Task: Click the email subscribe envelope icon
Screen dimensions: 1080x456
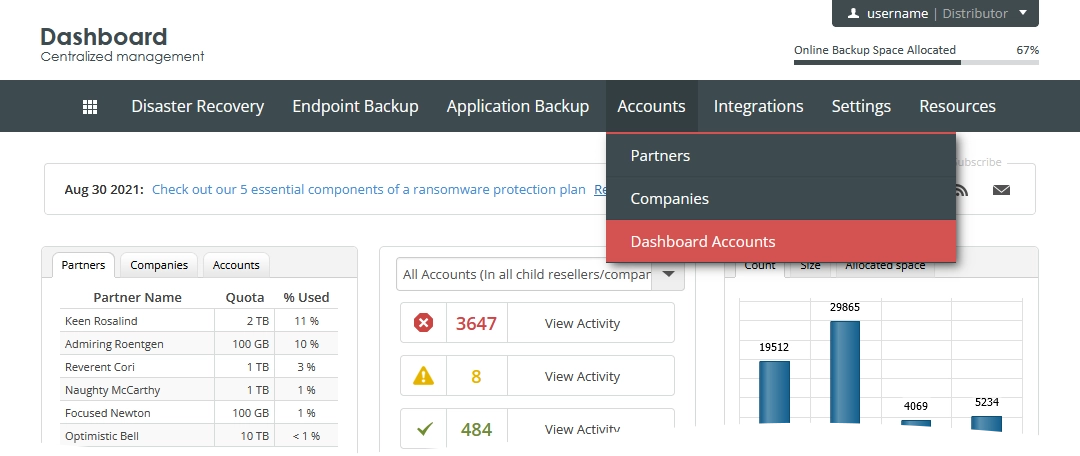Action: click(x=1001, y=190)
